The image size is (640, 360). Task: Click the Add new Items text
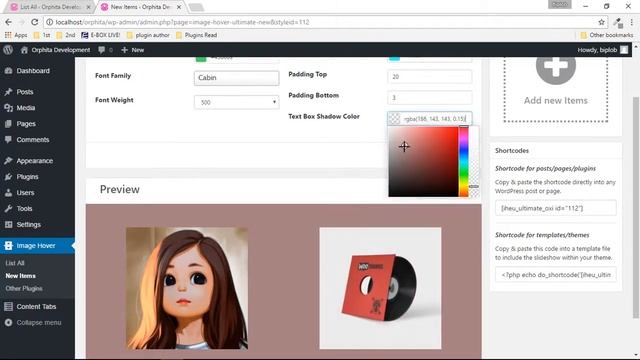(556, 100)
